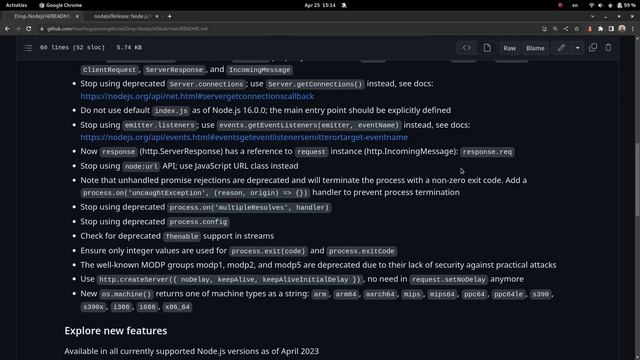Open the Blame view
Image resolution: width=640 pixels, height=360 pixels.
[x=535, y=48]
